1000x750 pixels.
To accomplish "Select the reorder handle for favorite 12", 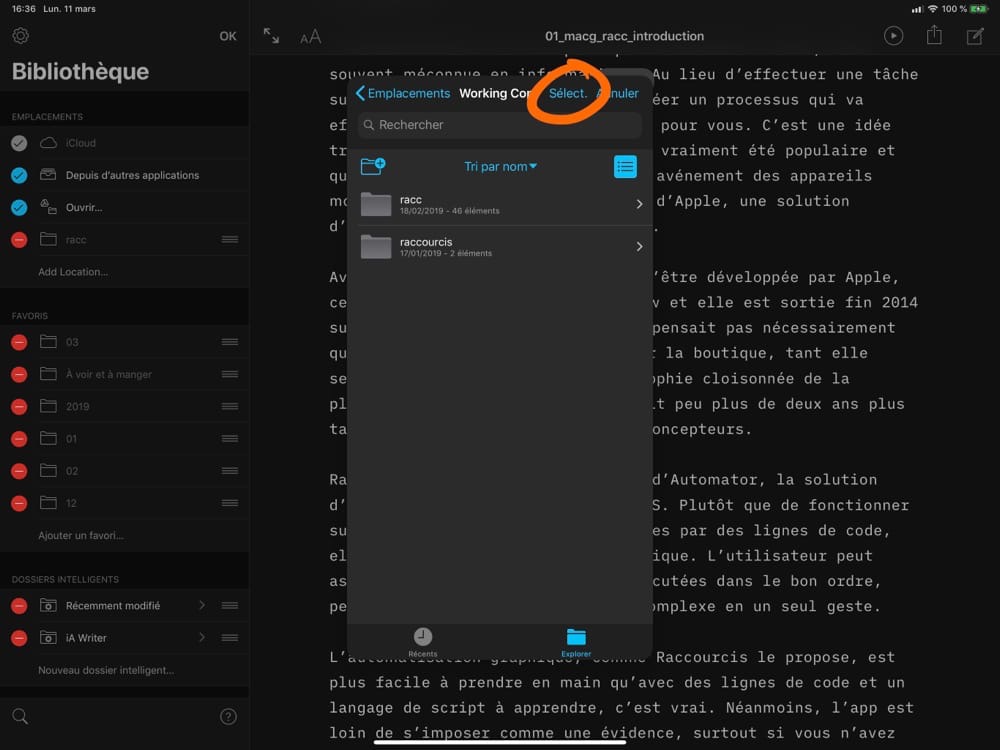I will [230, 503].
